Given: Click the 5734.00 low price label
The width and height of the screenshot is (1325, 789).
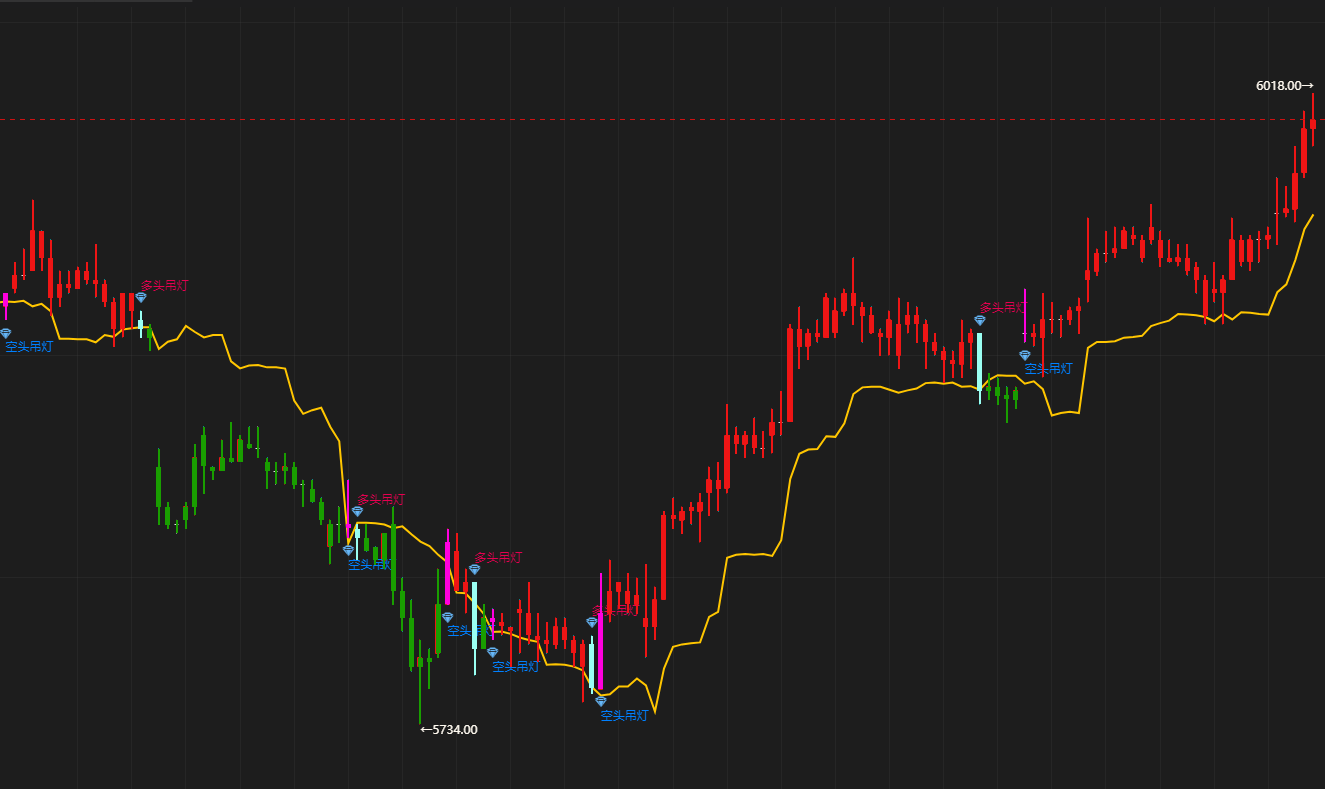Looking at the screenshot, I should click(449, 729).
